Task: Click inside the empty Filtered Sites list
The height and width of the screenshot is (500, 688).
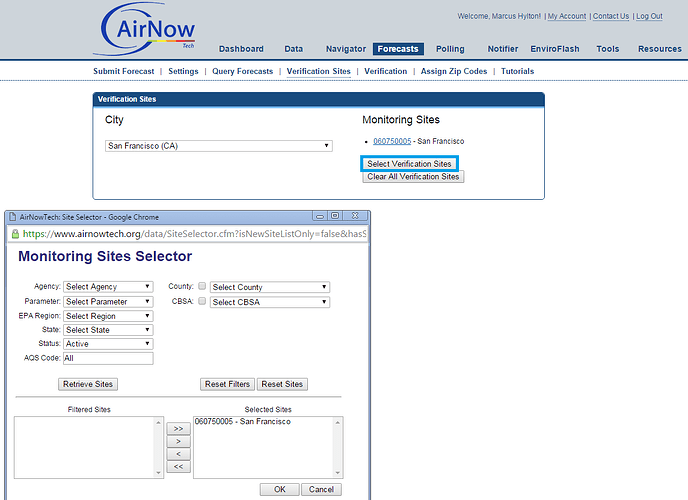Action: [x=85, y=447]
